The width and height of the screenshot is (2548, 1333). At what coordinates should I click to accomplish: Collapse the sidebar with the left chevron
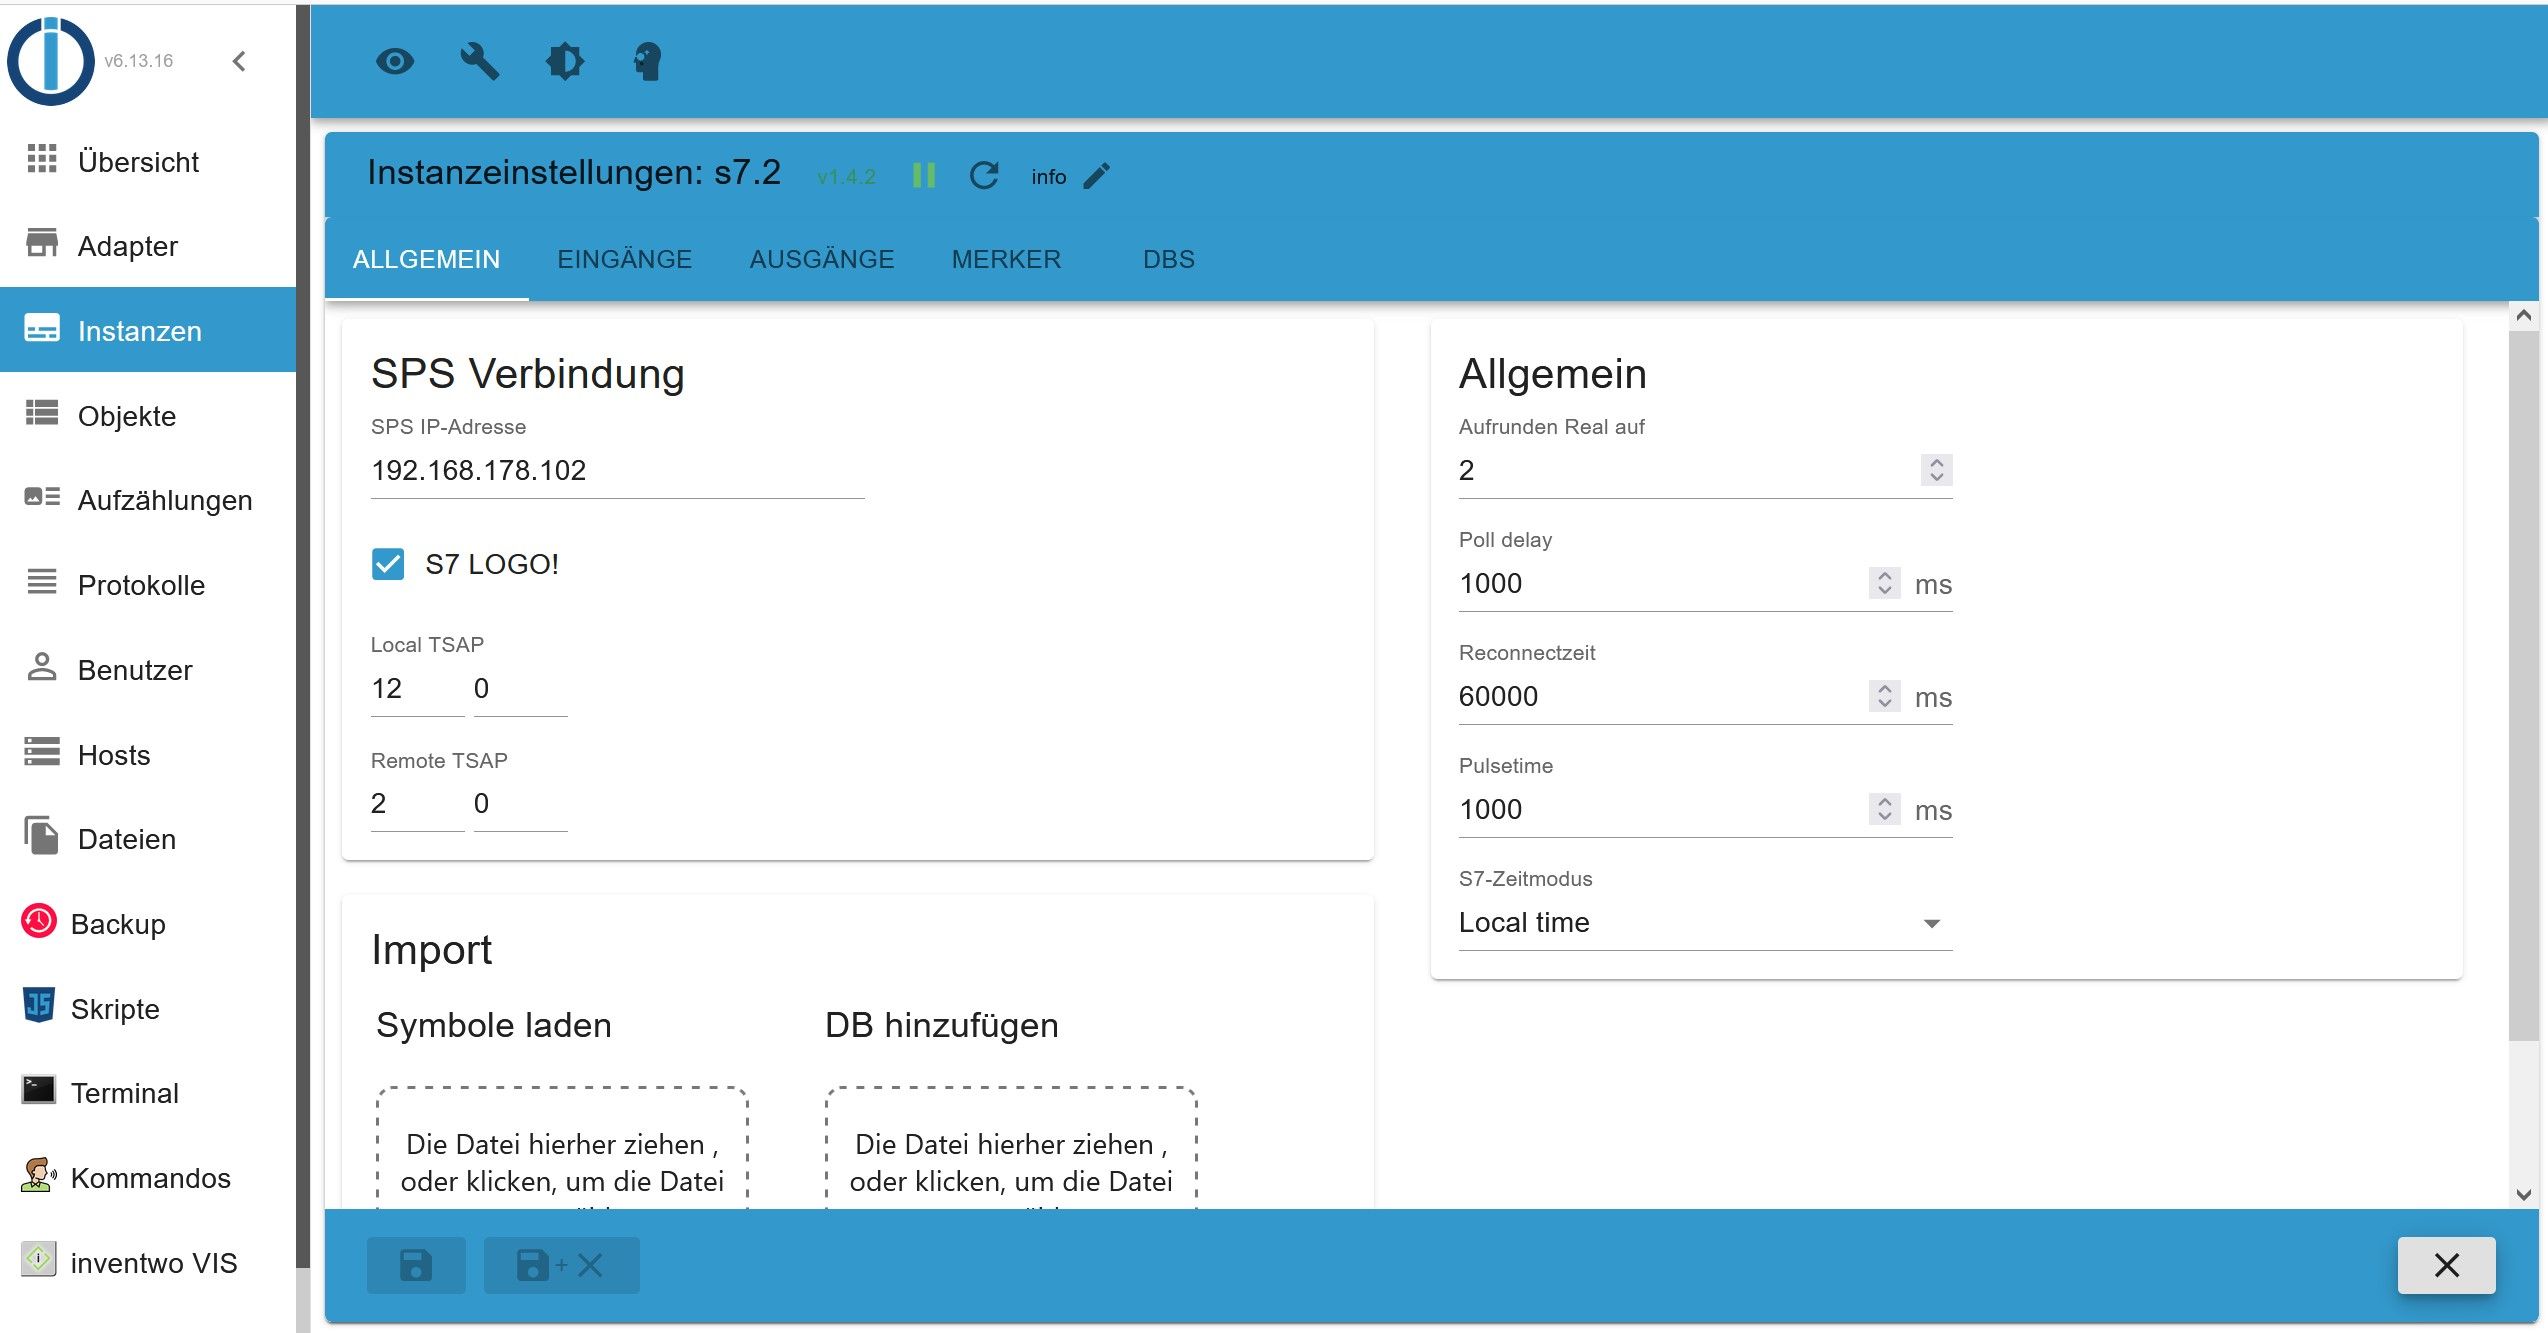pyautogui.click(x=239, y=62)
